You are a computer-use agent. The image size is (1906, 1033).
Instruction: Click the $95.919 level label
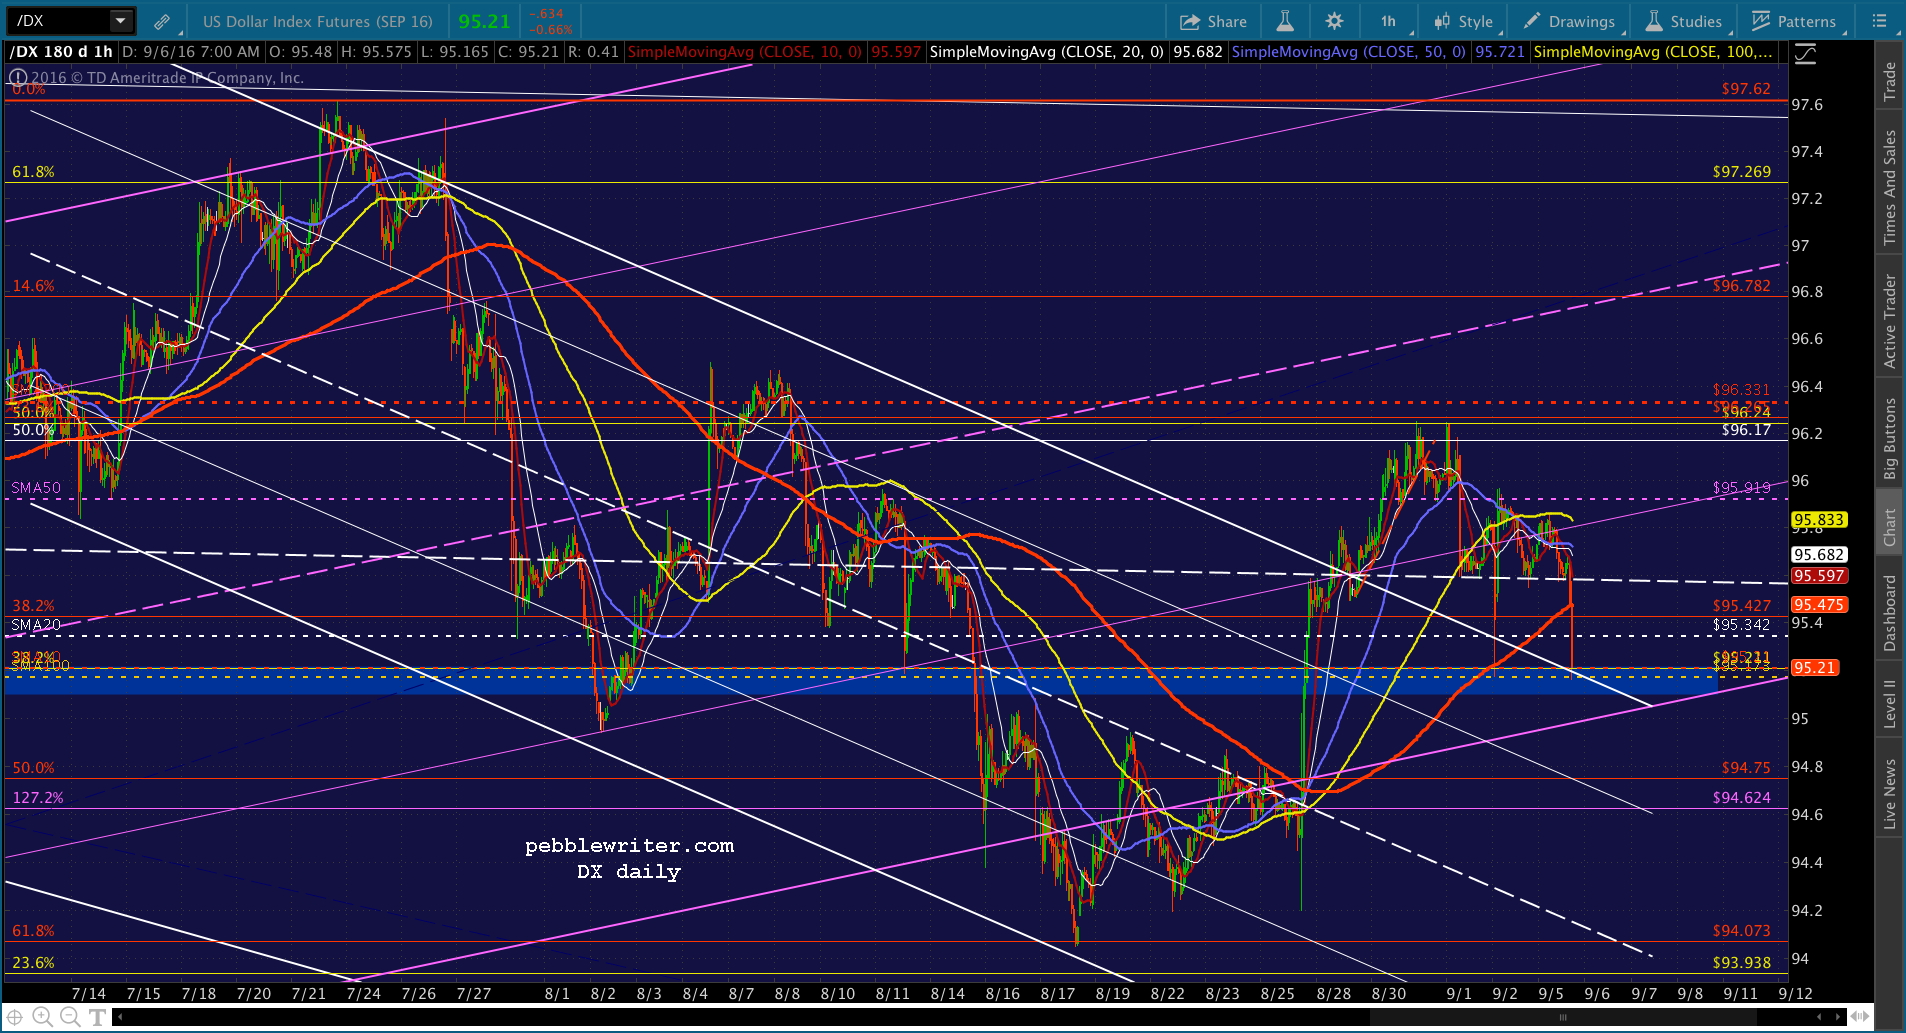coord(1741,488)
